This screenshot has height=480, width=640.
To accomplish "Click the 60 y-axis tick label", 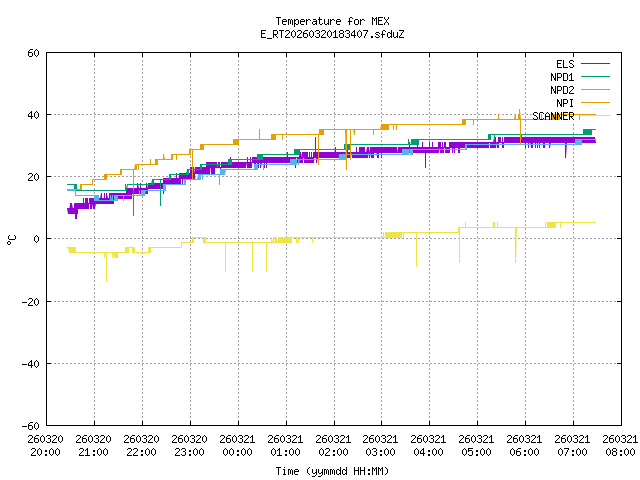I will coord(33,53).
